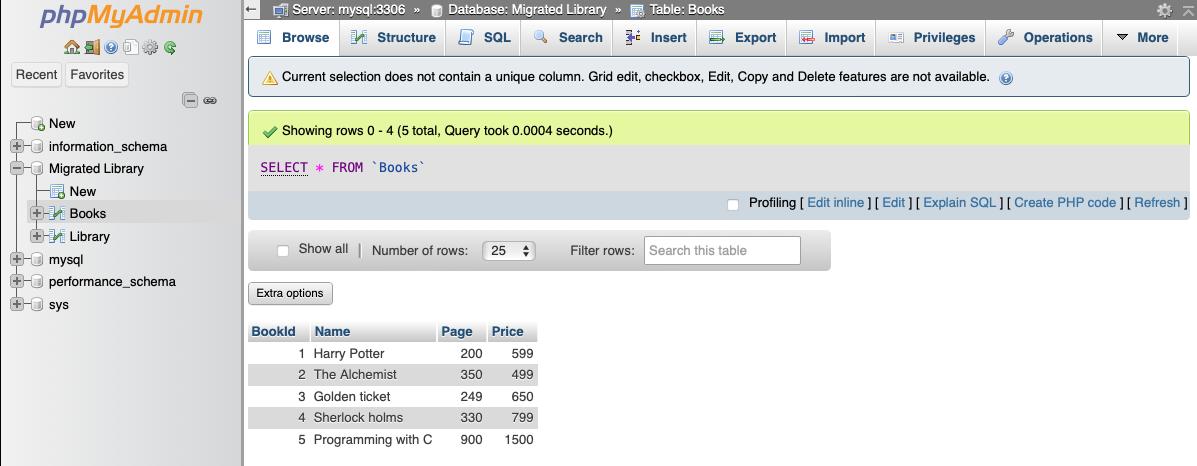Expand the information_schema database node
1197x466 pixels.
[17, 146]
